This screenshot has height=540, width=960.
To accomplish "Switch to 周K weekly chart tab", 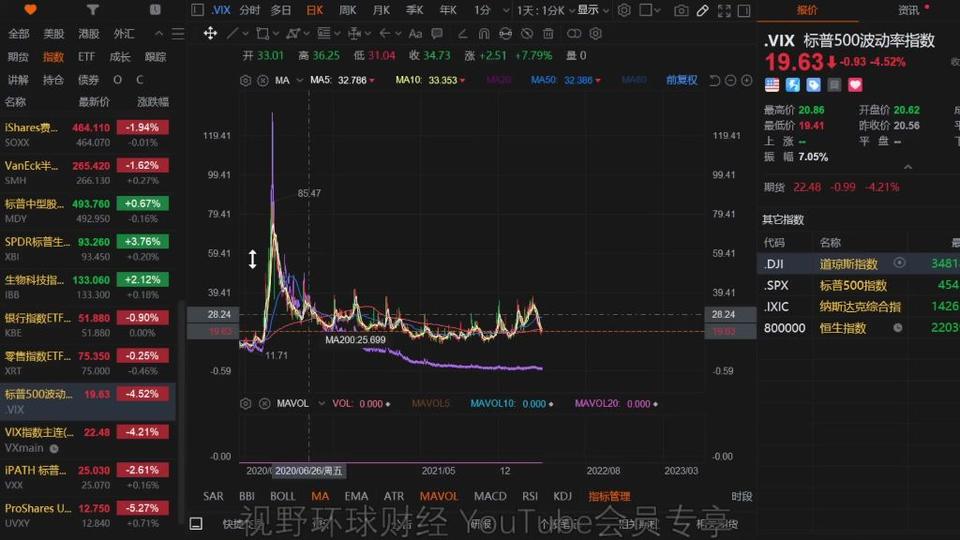I will pyautogui.click(x=347, y=10).
